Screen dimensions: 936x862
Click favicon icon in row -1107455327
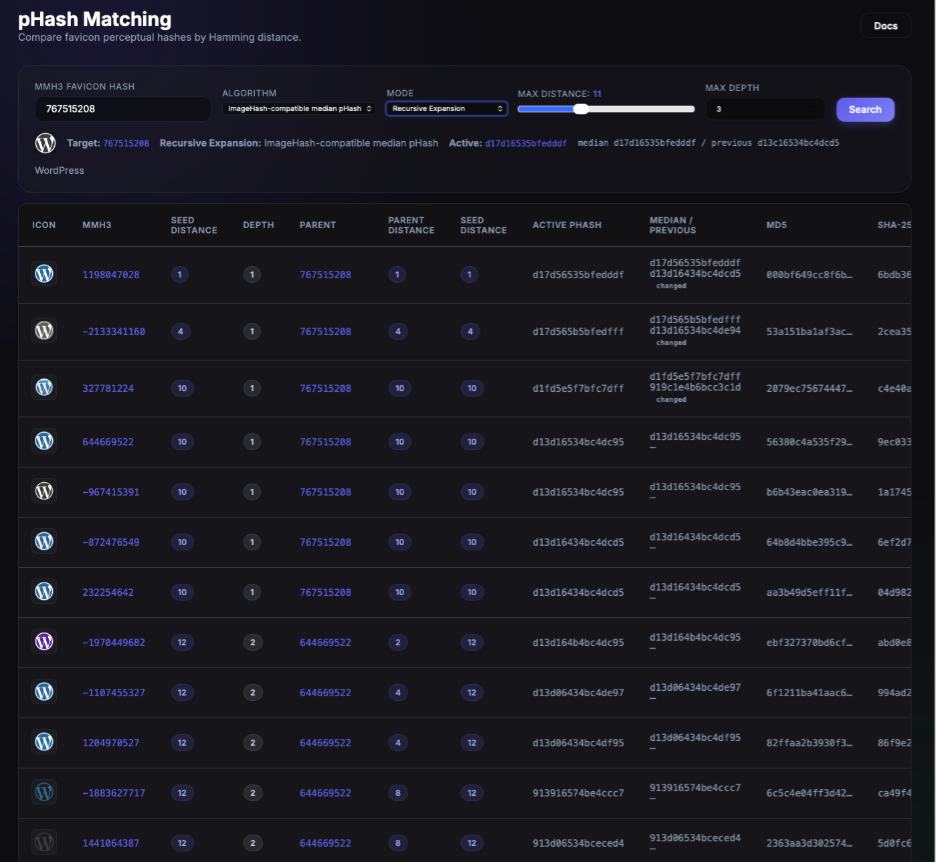(x=44, y=692)
